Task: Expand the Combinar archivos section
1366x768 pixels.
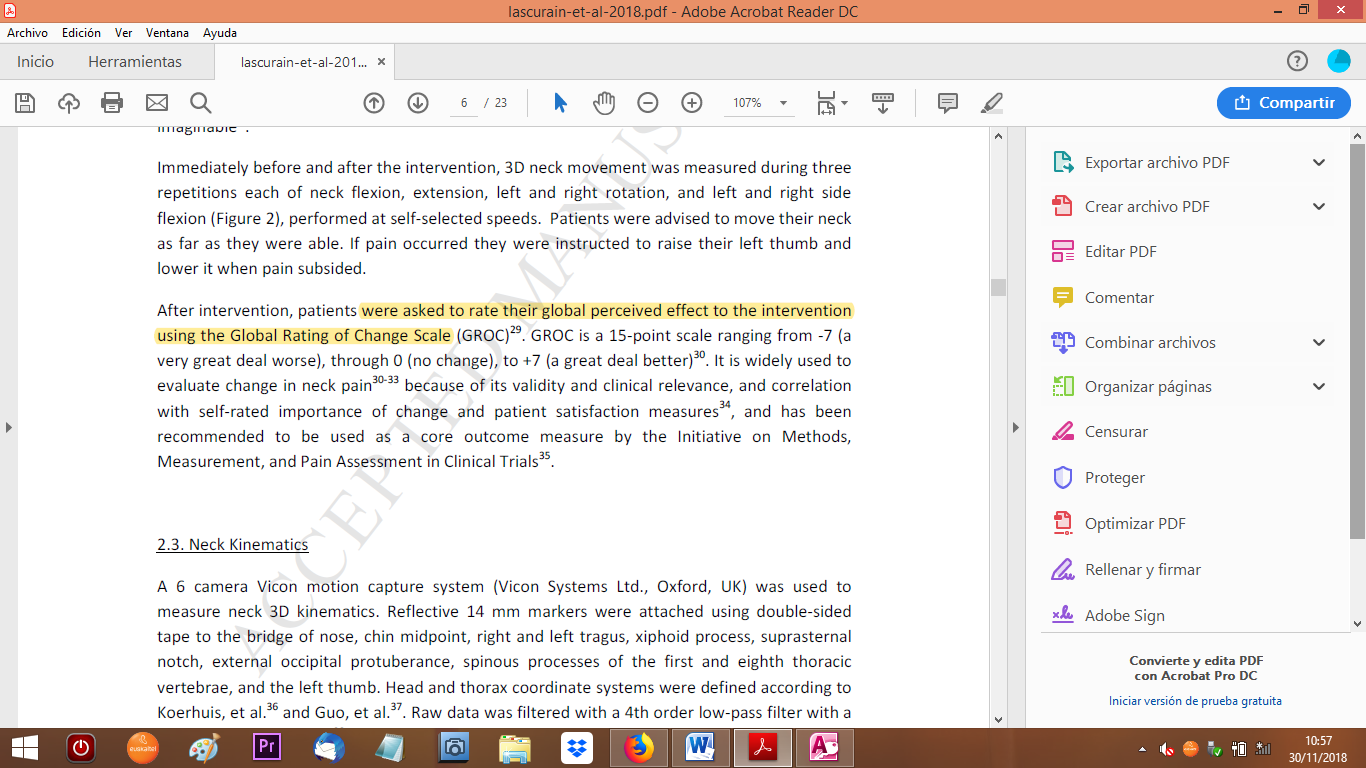Action: [1319, 343]
